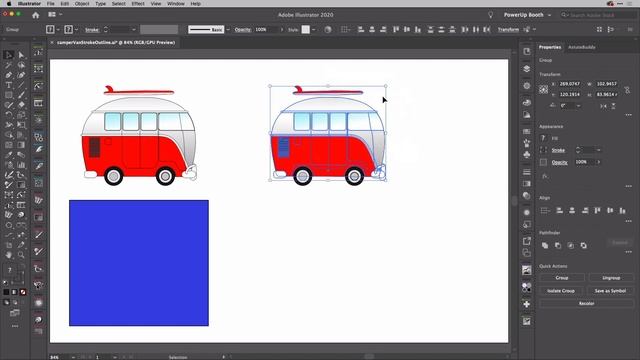Open the PowerUp Booth workspace dropdown

coord(527,15)
